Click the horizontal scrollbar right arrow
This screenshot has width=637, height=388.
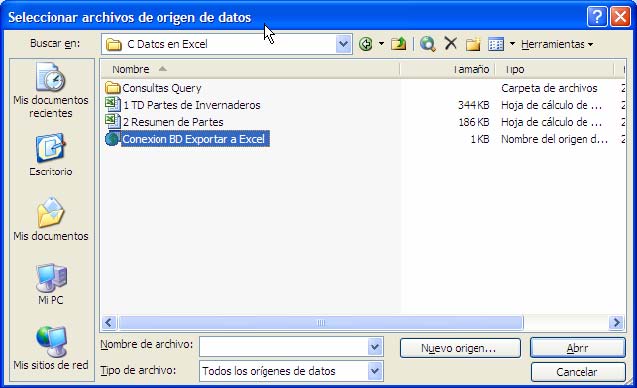coord(616,323)
